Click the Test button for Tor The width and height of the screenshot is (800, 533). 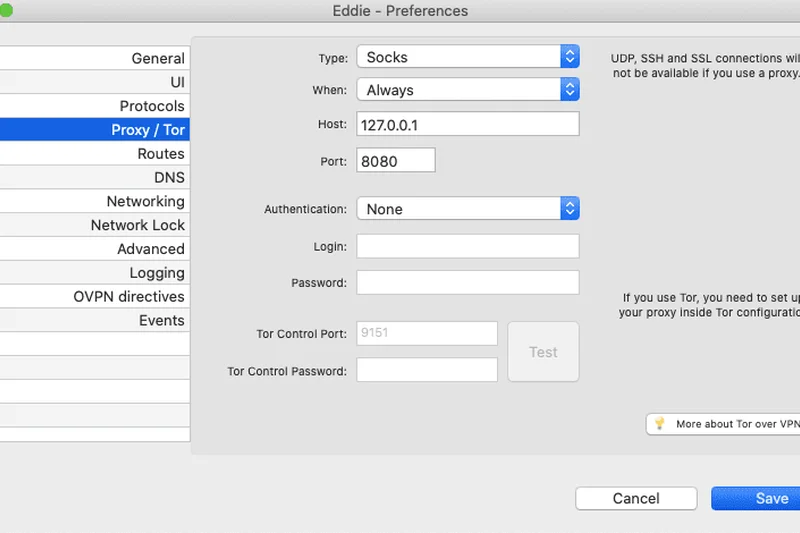pos(543,352)
